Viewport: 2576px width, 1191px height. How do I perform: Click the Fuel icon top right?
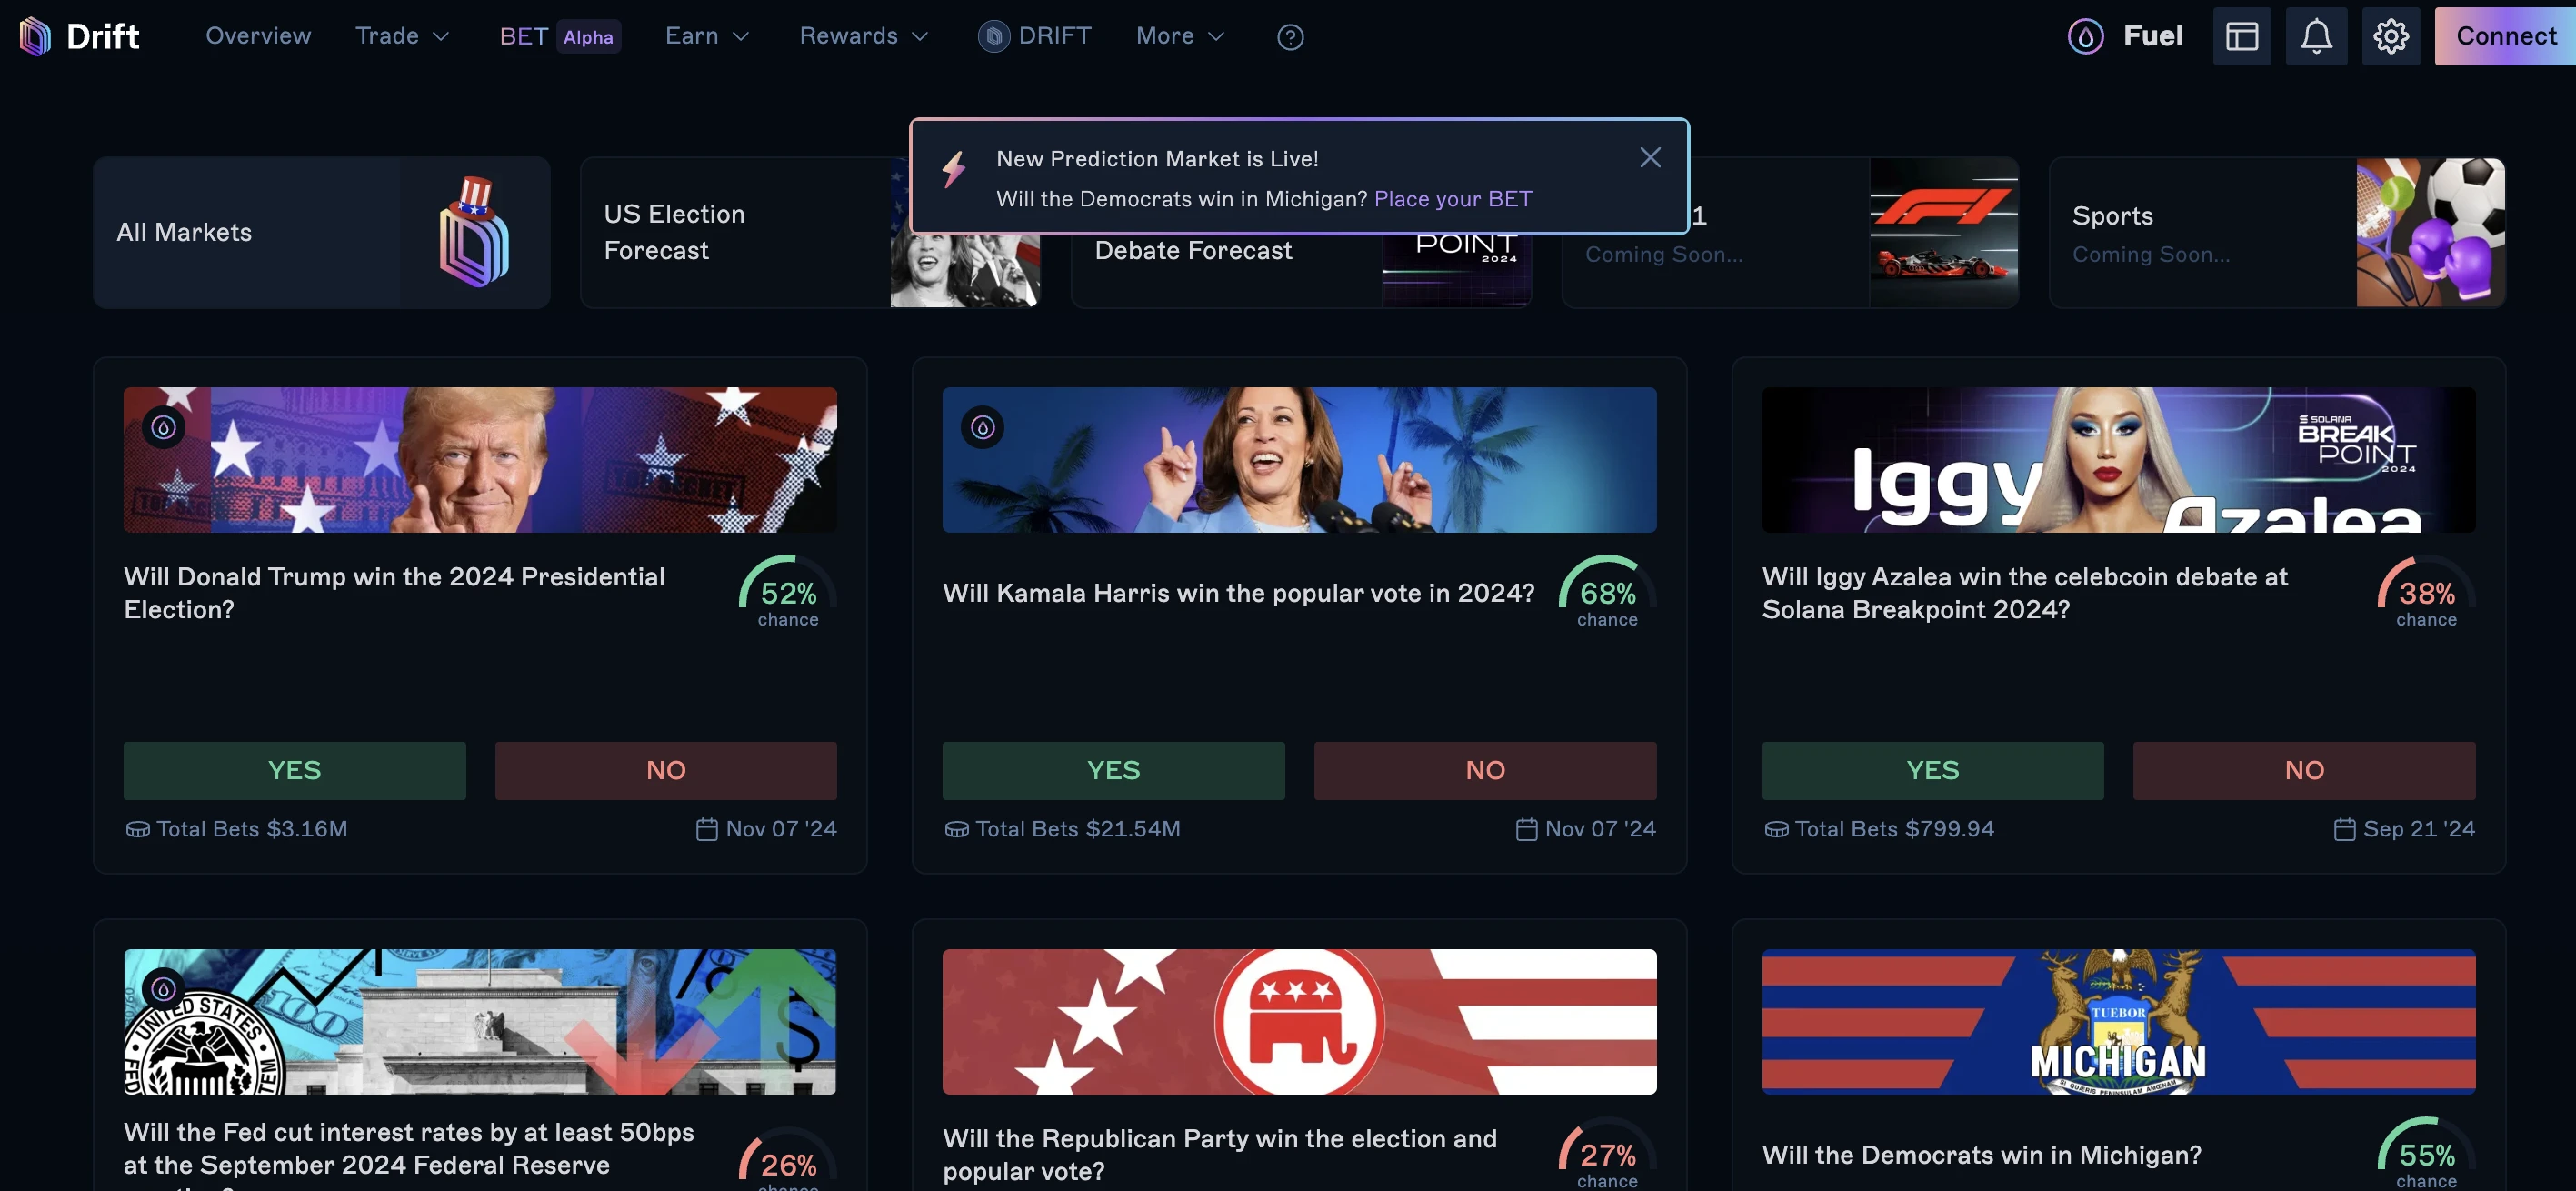pos(2086,36)
